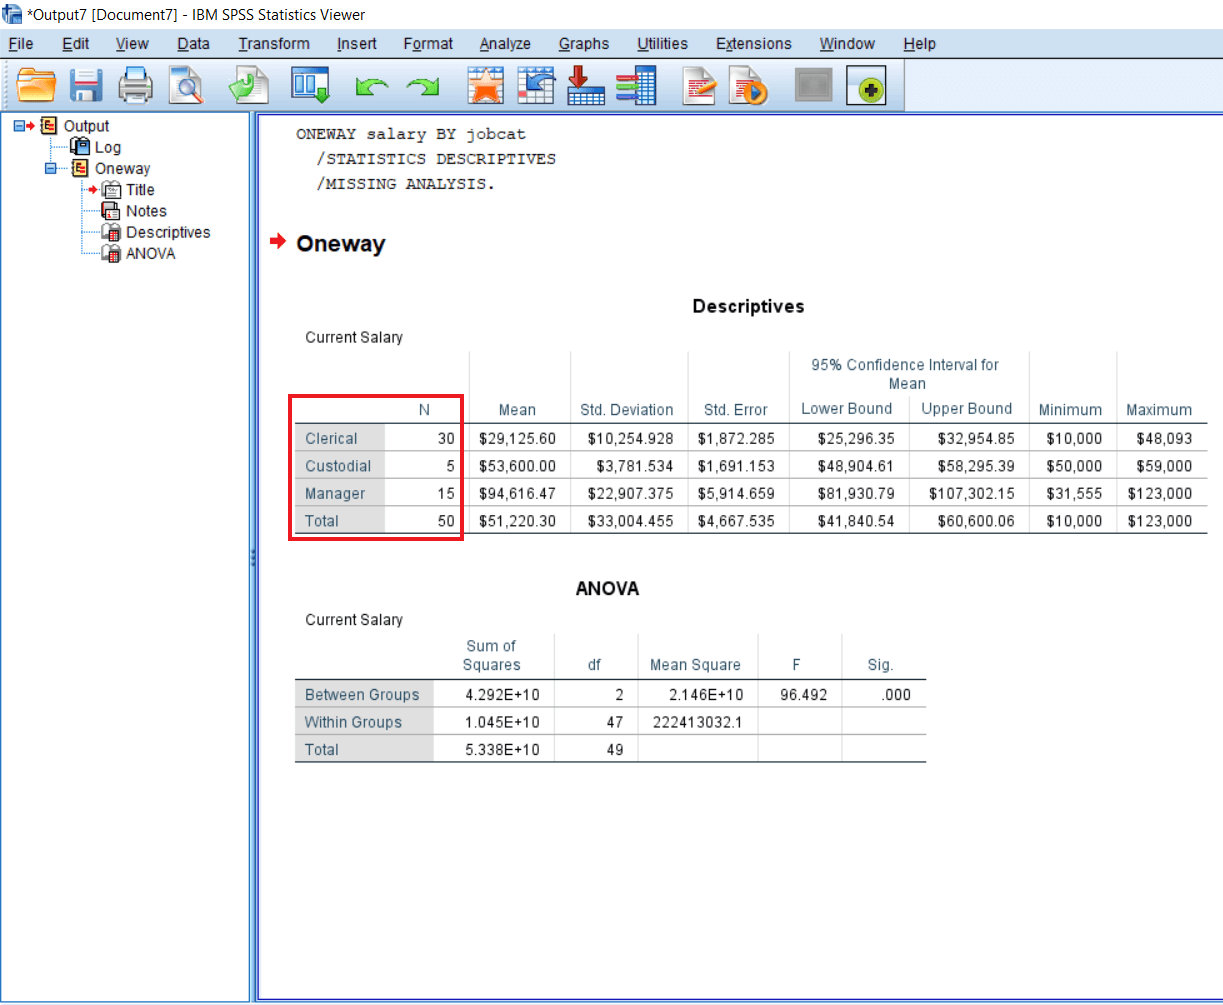
Task: Click the Clerical row label
Action: (x=331, y=438)
